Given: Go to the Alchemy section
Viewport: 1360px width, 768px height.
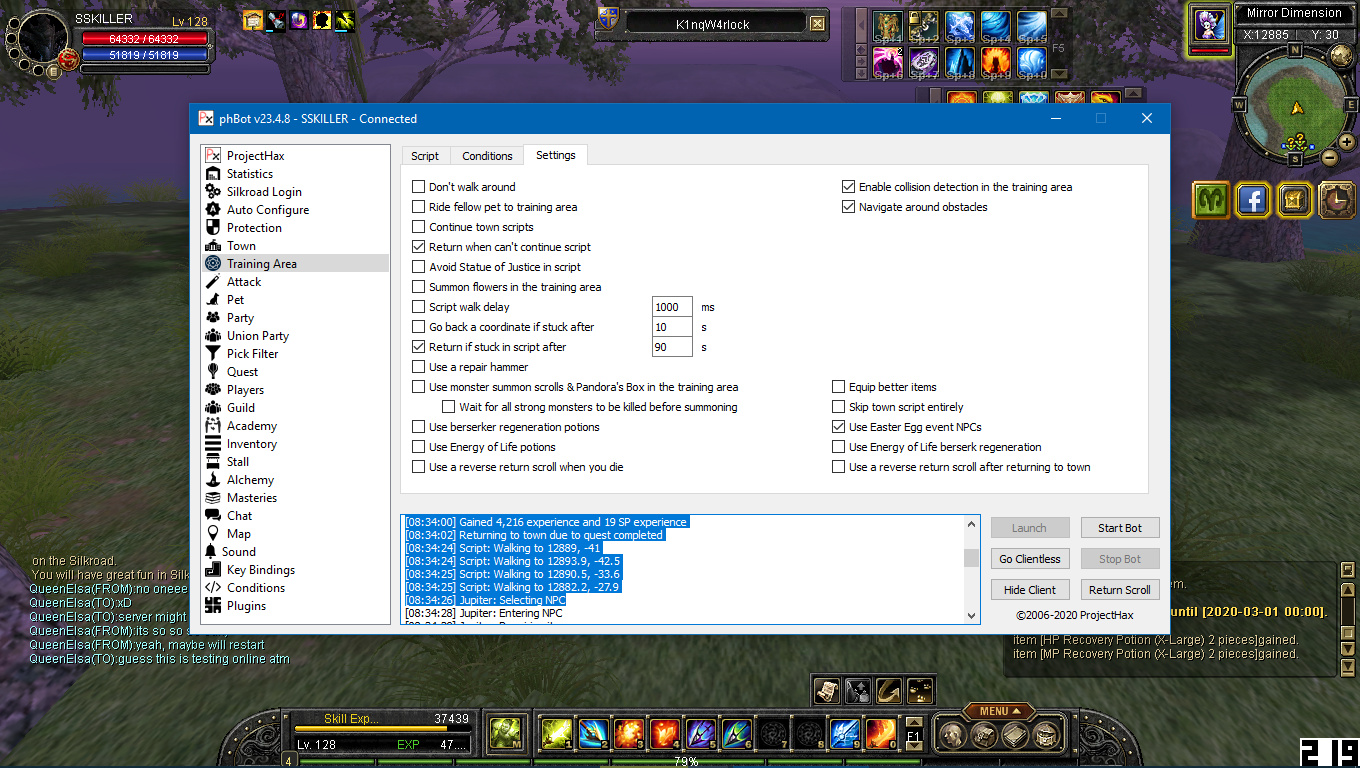Looking at the screenshot, I should pyautogui.click(x=250, y=480).
